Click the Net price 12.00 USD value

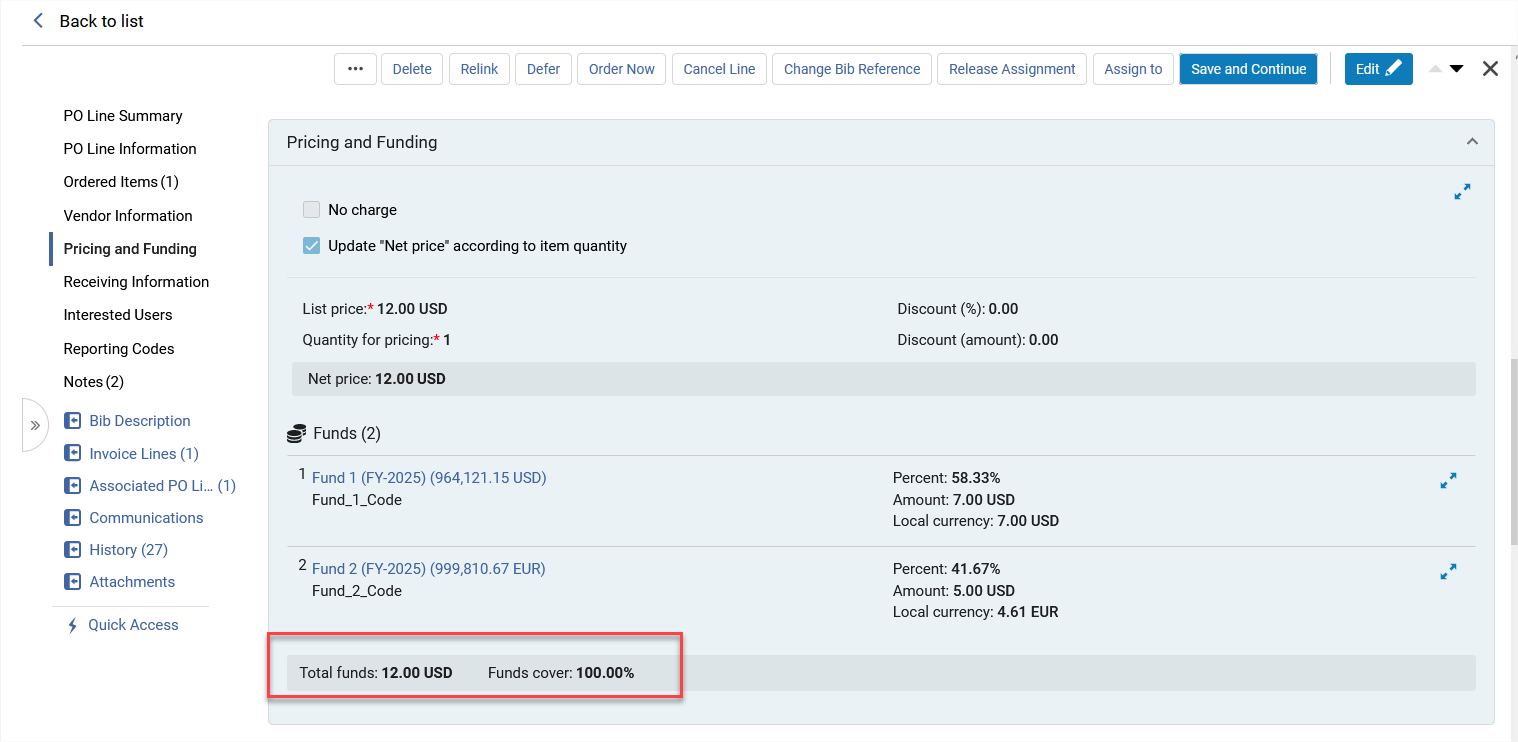[x=410, y=379]
